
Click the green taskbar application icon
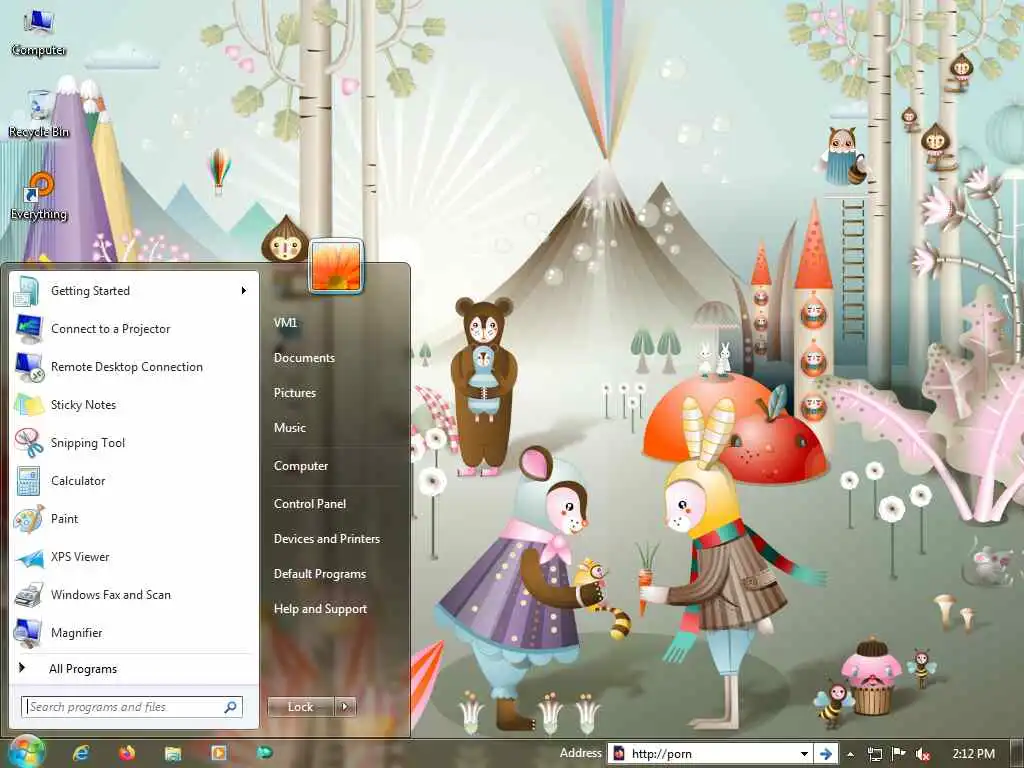264,753
